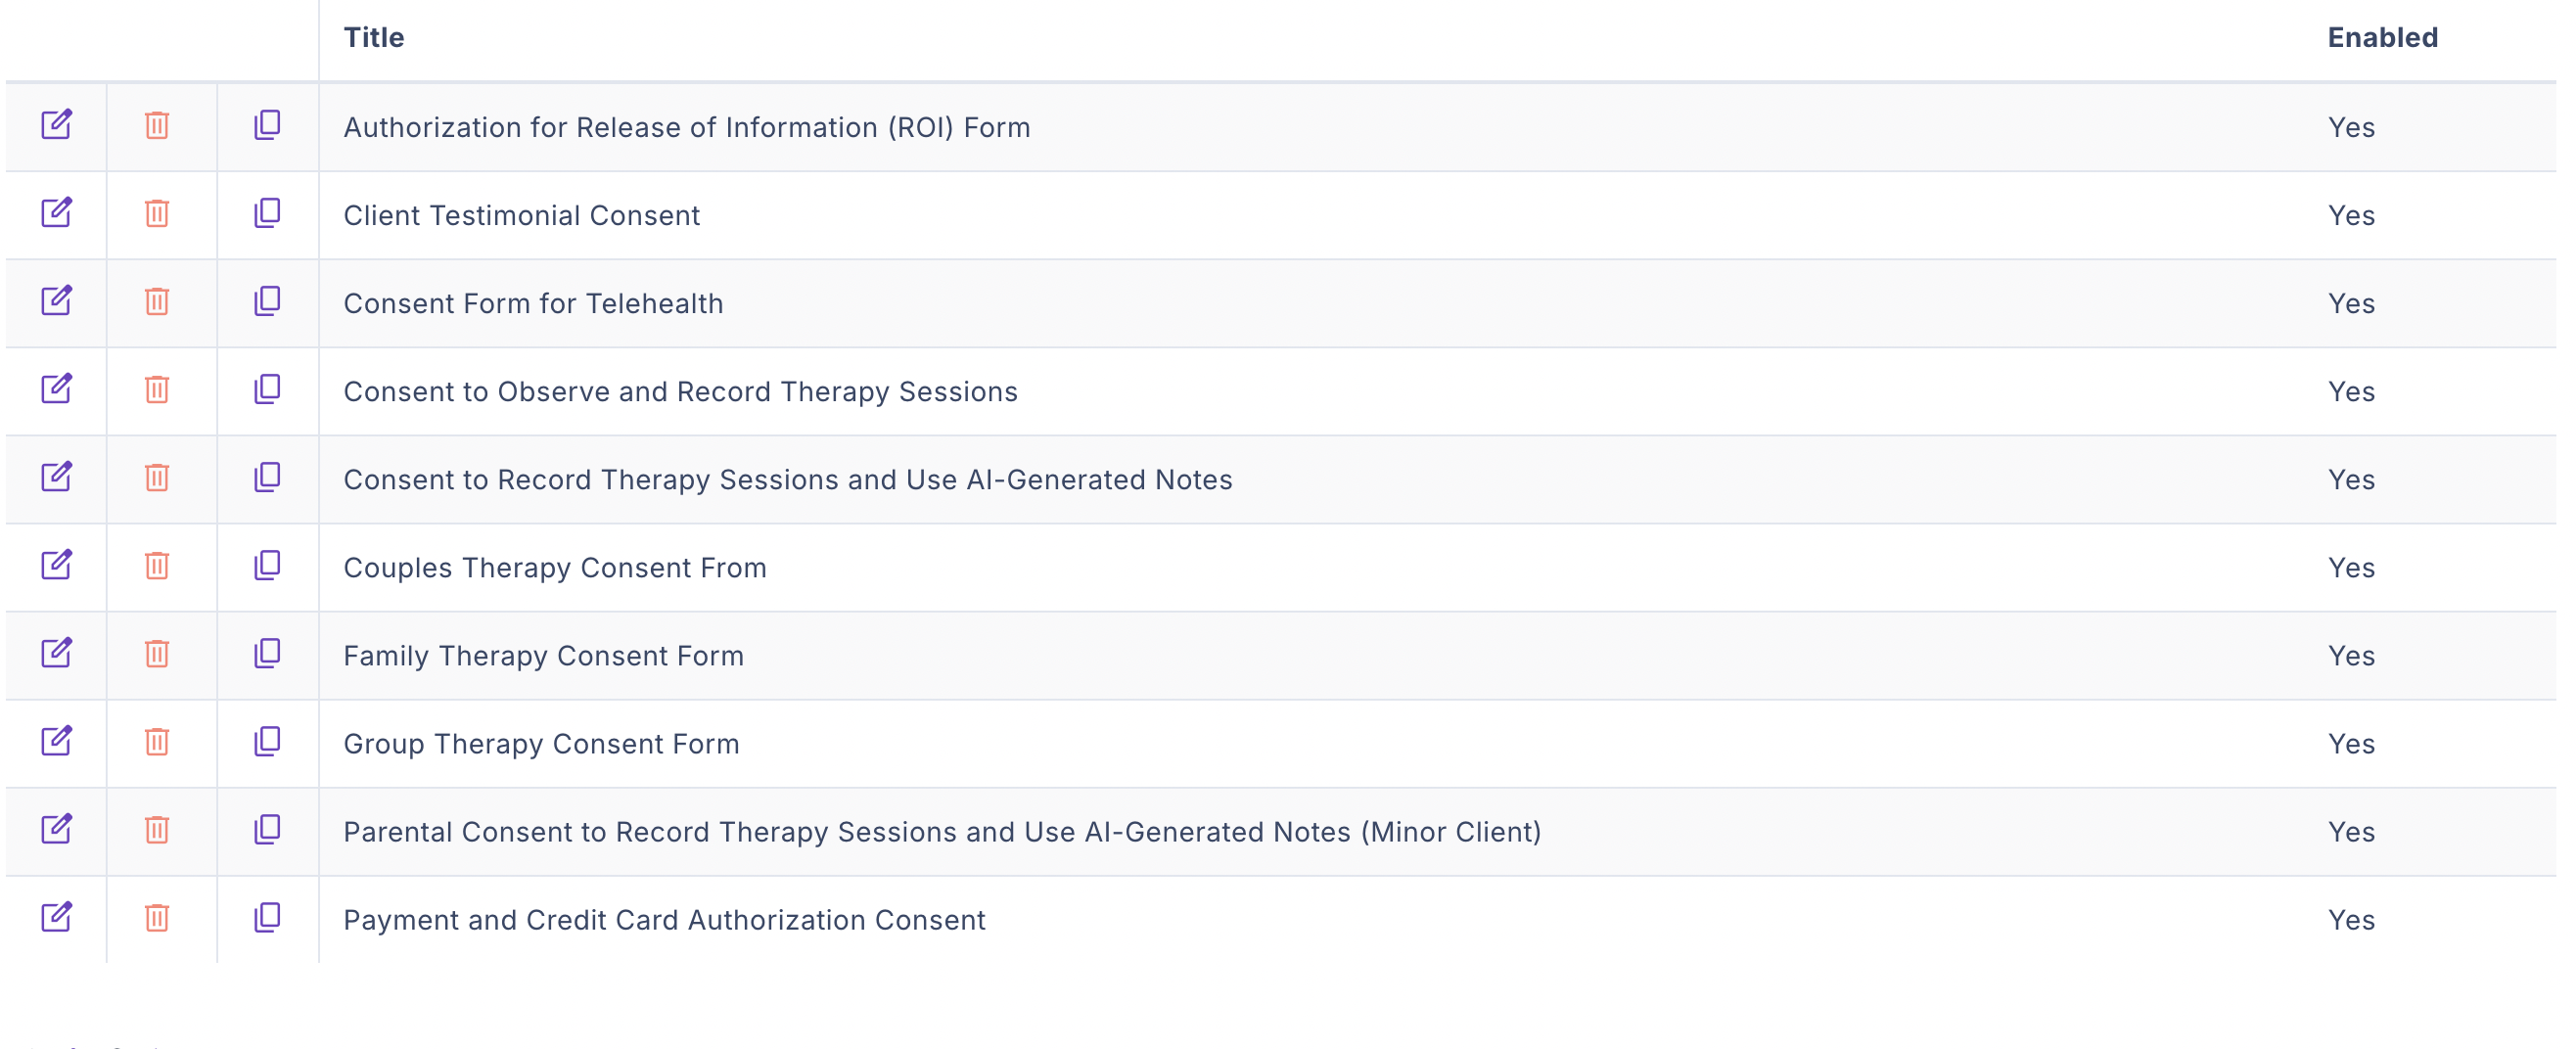Edit the Client Testimonial Consent form

tap(56, 213)
